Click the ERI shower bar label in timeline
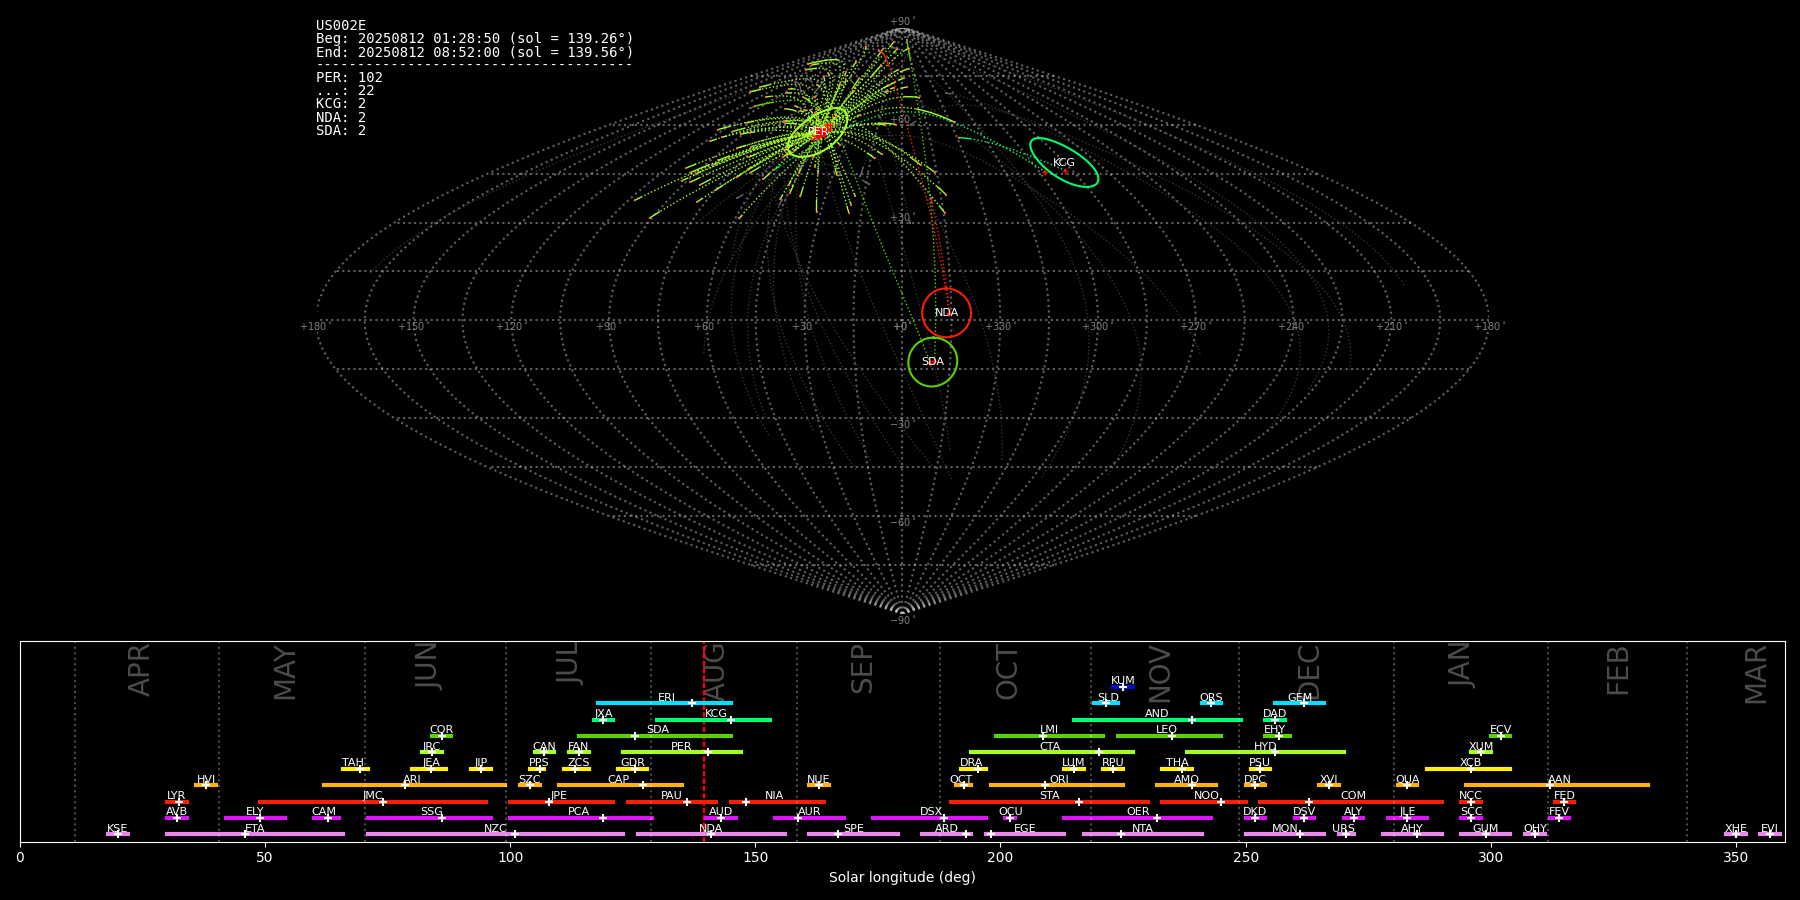The image size is (1800, 900). click(666, 698)
